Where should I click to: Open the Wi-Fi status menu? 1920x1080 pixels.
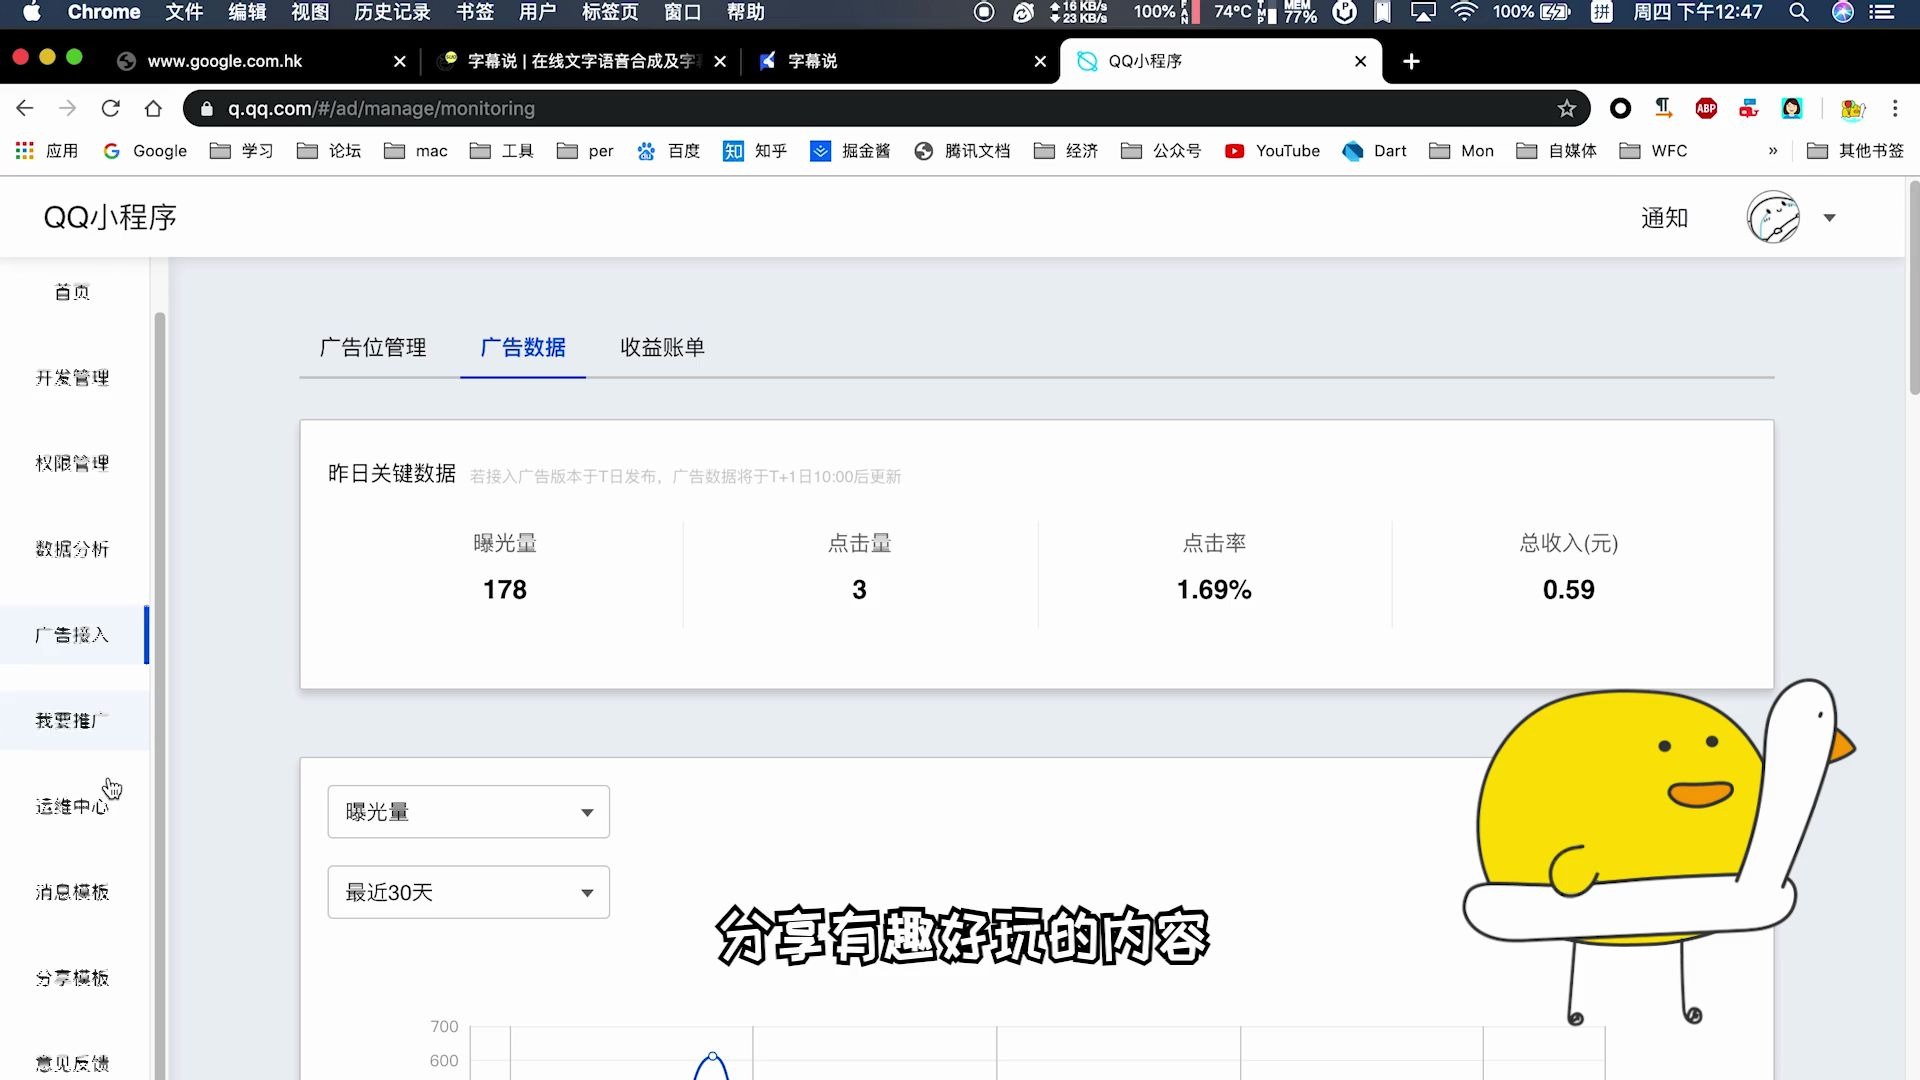tap(1464, 12)
